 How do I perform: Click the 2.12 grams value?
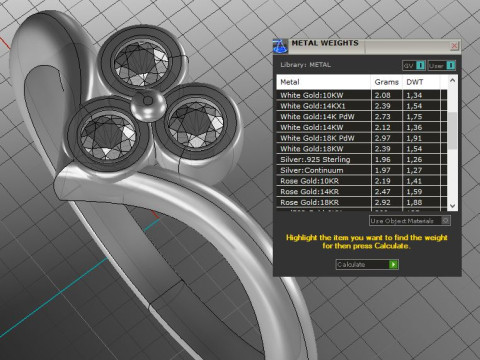click(x=382, y=127)
